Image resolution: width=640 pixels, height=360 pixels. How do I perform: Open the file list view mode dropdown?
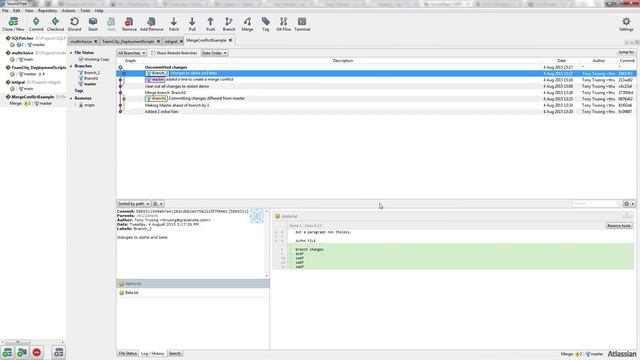[158, 204]
